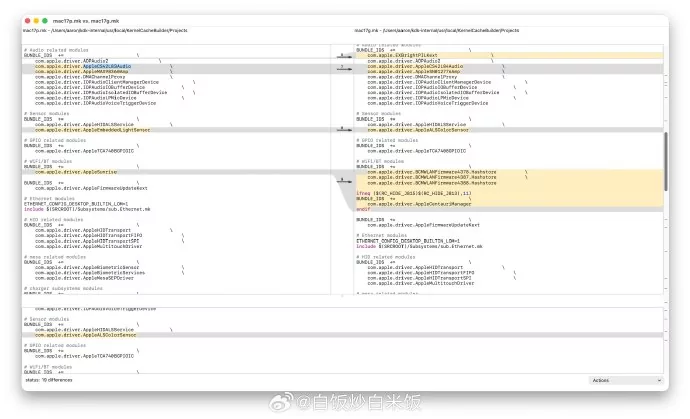The height and width of the screenshot is (419, 690).
Task: Click the difference arrow beside the AppleCS42L84Audio line
Action: click(342, 67)
